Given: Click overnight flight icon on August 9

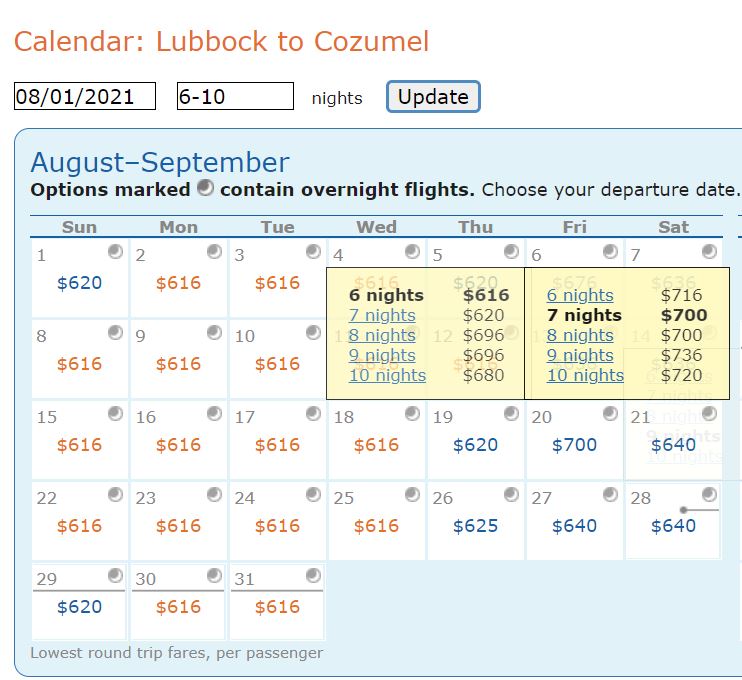Looking at the screenshot, I should tap(214, 332).
